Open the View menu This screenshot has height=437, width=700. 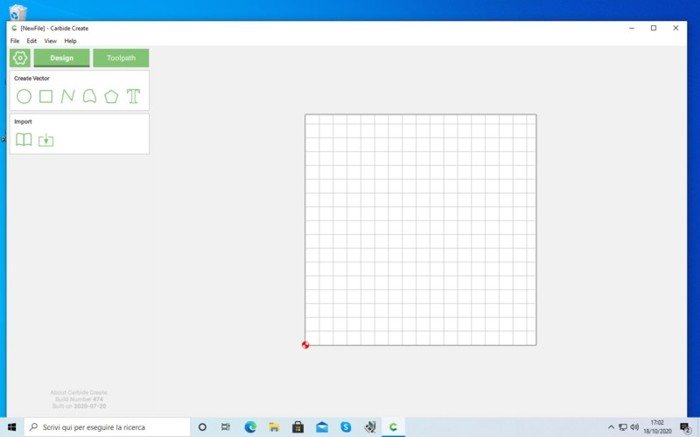click(50, 41)
